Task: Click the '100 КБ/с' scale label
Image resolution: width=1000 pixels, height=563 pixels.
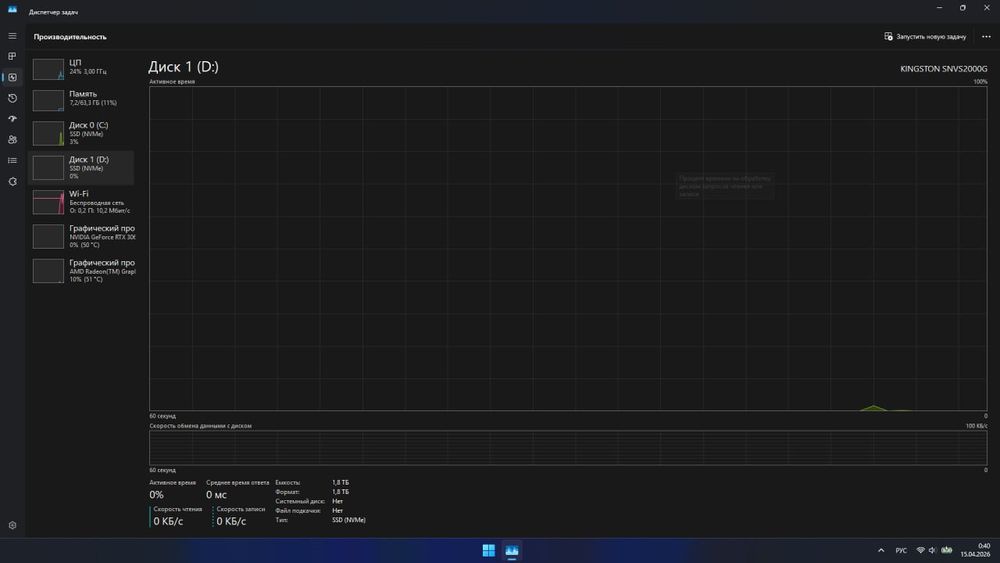Action: (x=976, y=426)
